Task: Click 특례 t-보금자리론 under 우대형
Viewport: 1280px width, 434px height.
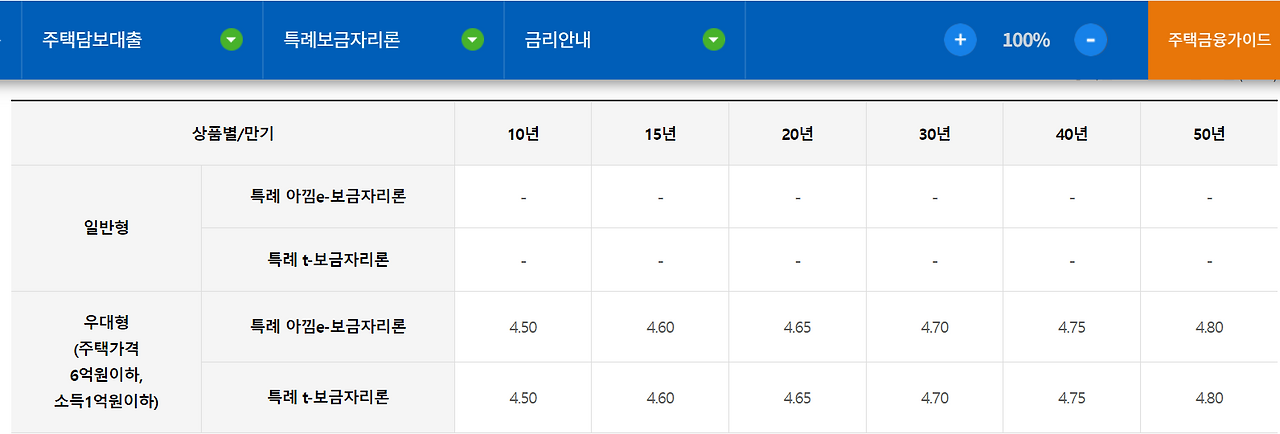Action: (328, 397)
